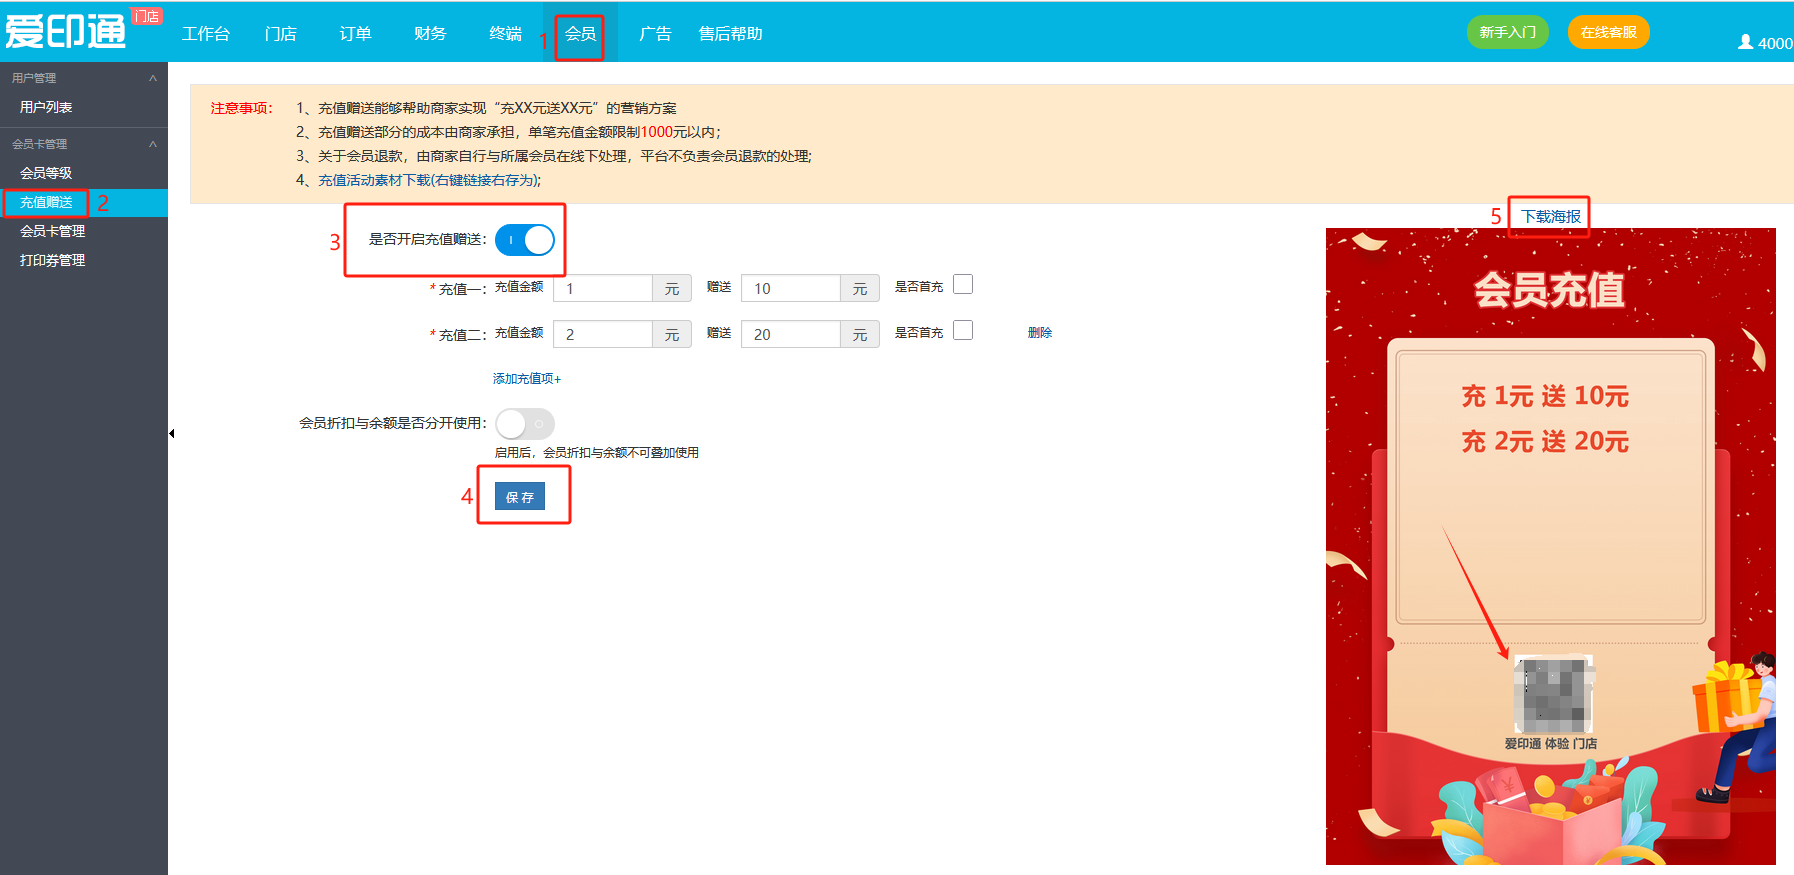Check 是否首充 for 充值一

[x=963, y=285]
